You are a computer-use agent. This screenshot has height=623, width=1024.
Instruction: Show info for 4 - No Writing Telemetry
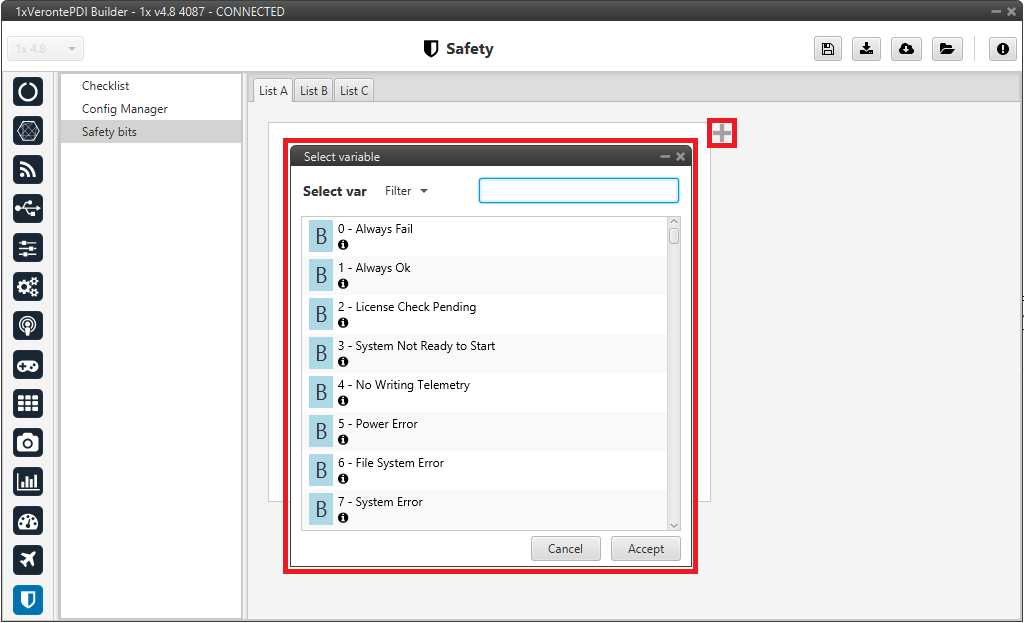(343, 401)
